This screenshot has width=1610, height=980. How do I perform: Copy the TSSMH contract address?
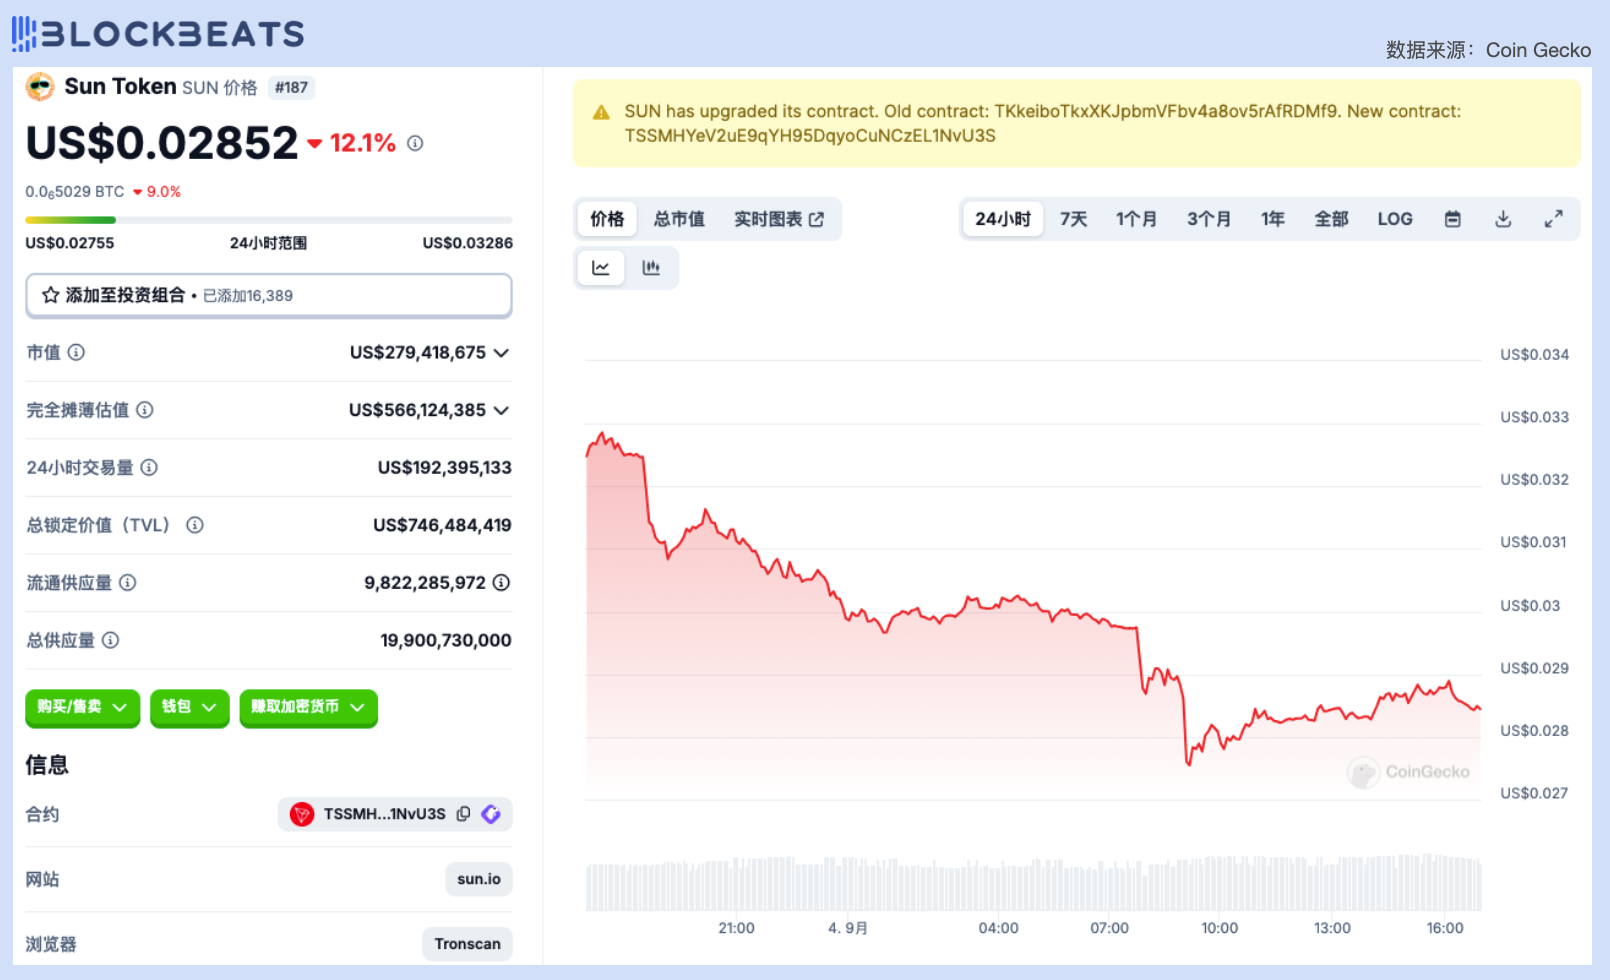point(463,814)
